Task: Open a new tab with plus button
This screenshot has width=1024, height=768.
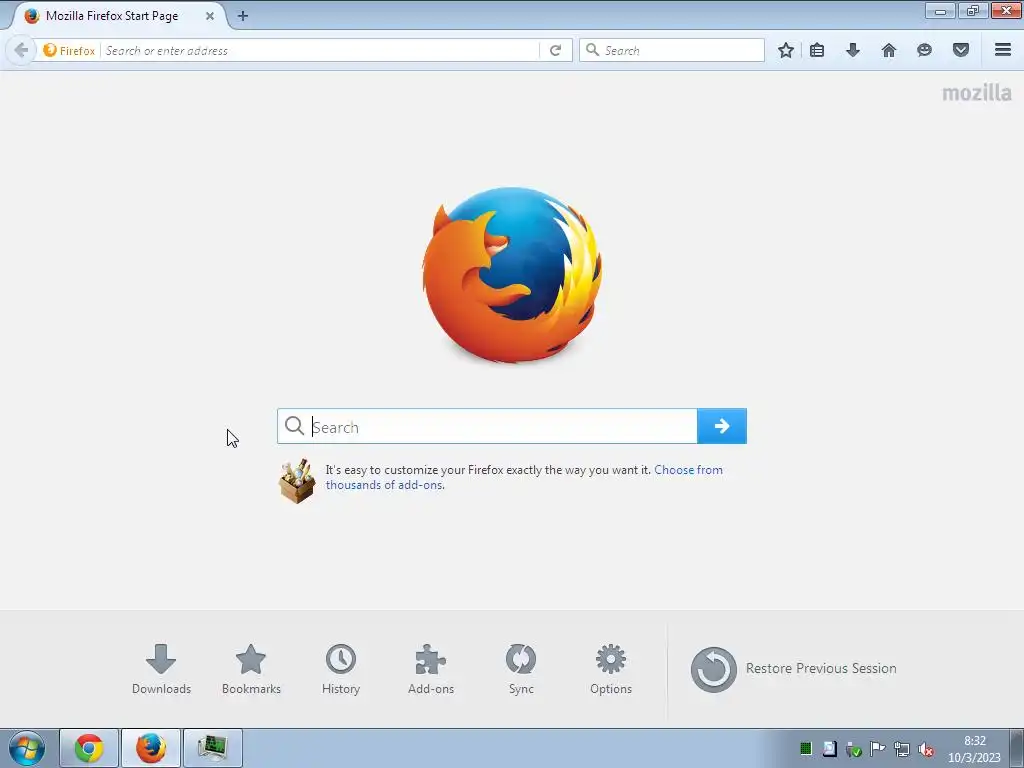Action: click(243, 16)
